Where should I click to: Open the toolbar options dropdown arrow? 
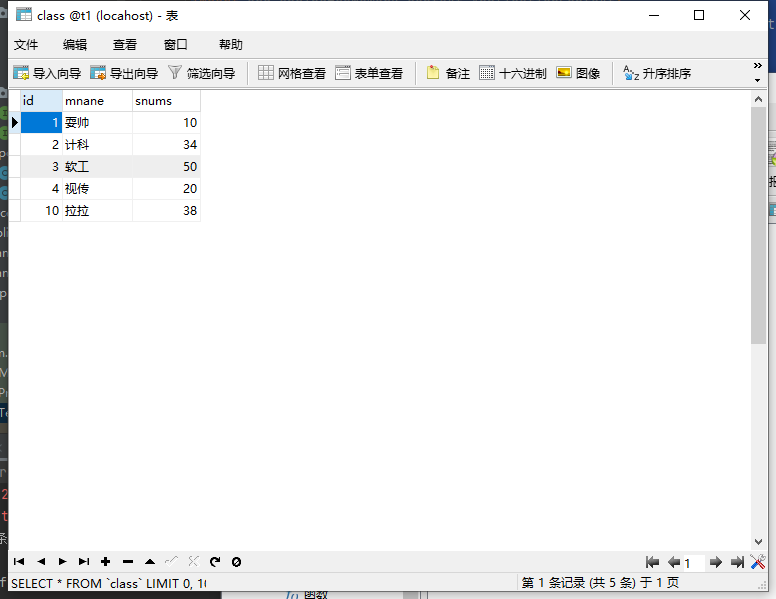pyautogui.click(x=758, y=80)
